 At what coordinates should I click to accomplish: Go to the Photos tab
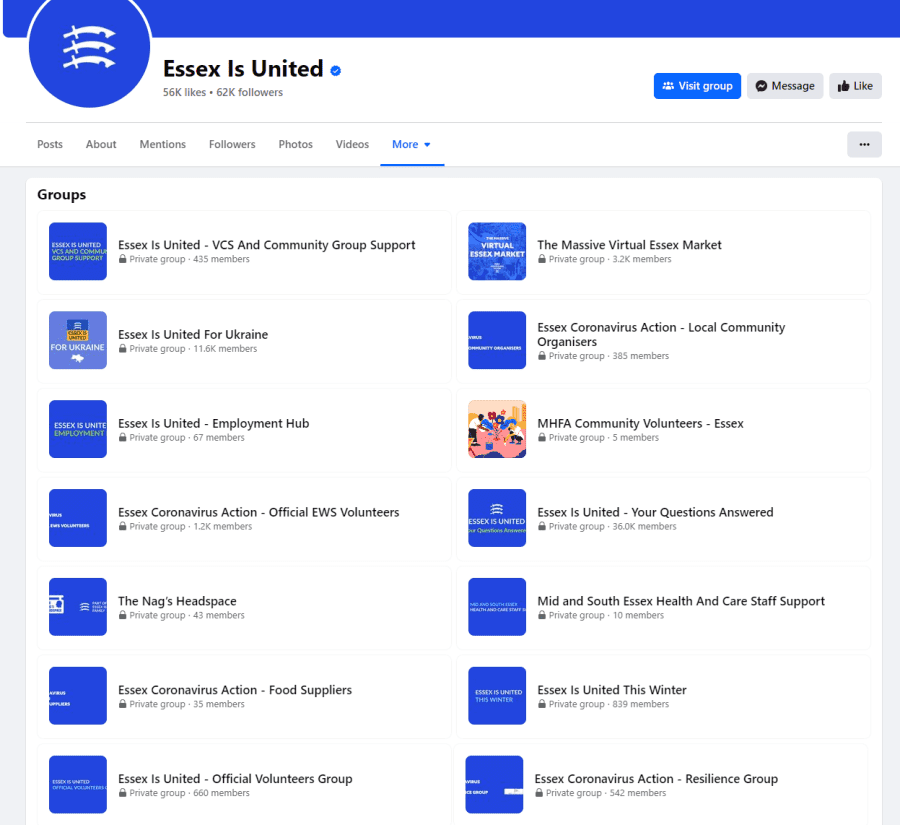[x=295, y=144]
